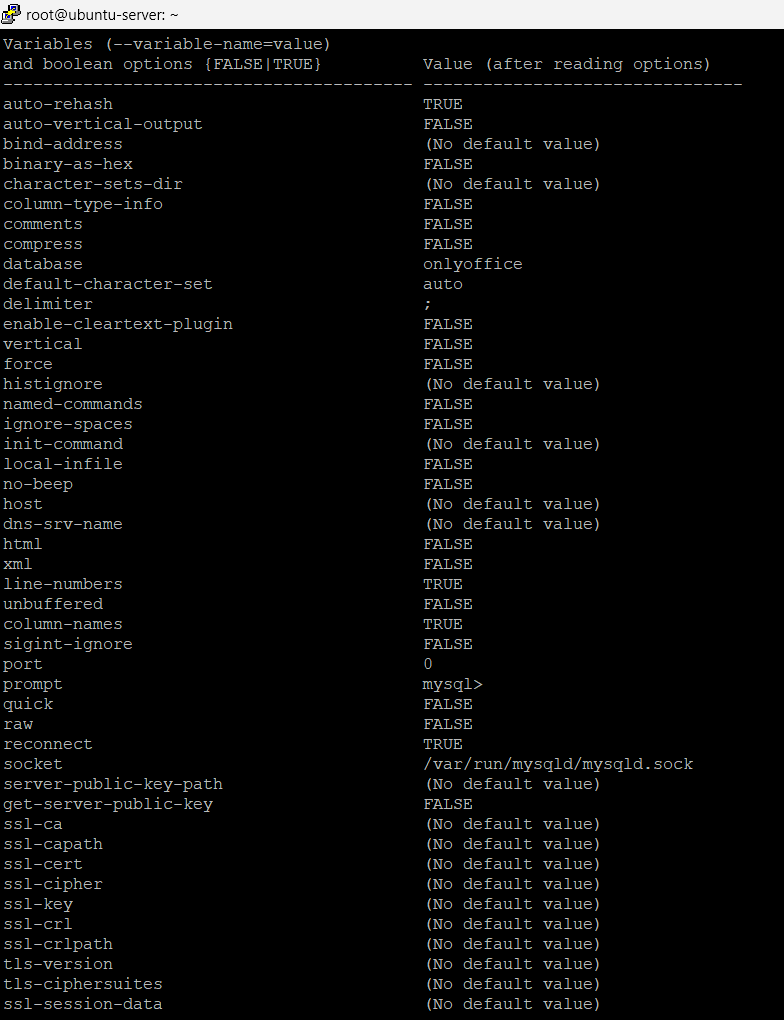
Task: Click the dns-srv-name variable
Action: tap(62, 524)
